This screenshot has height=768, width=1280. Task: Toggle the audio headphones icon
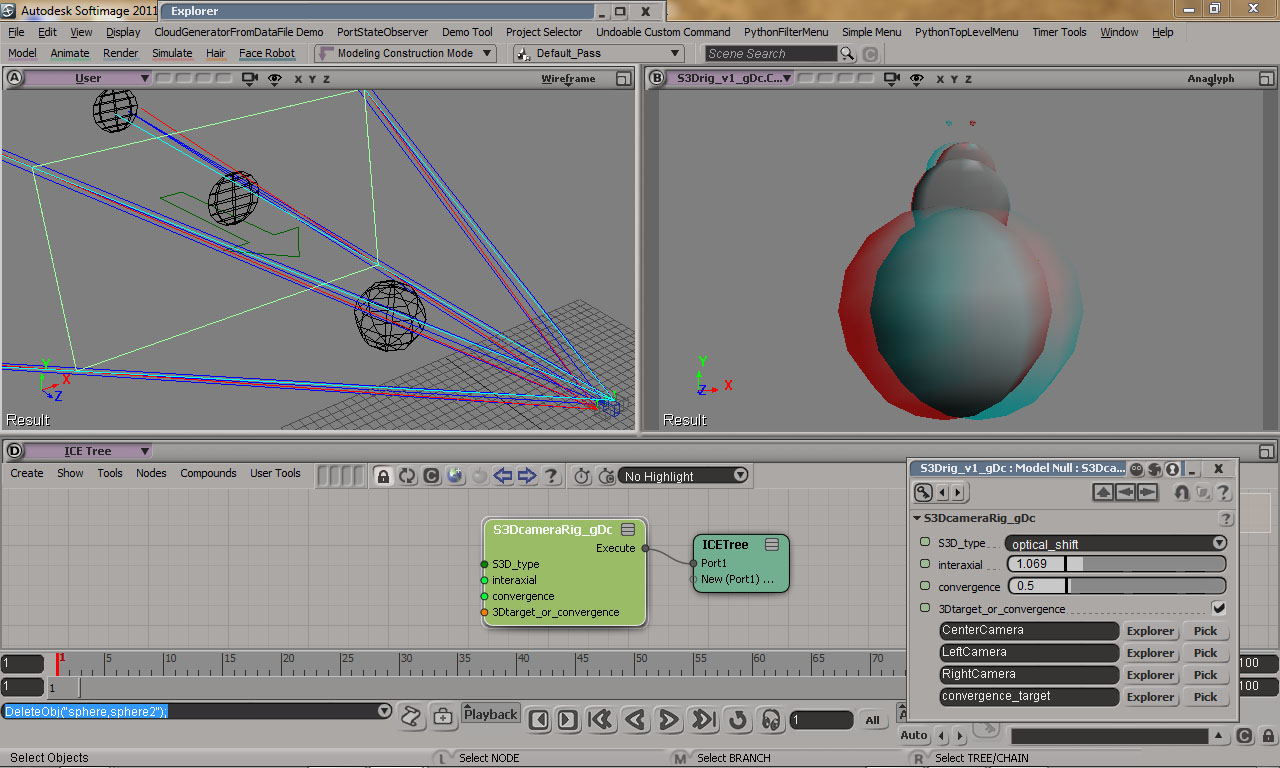point(770,719)
